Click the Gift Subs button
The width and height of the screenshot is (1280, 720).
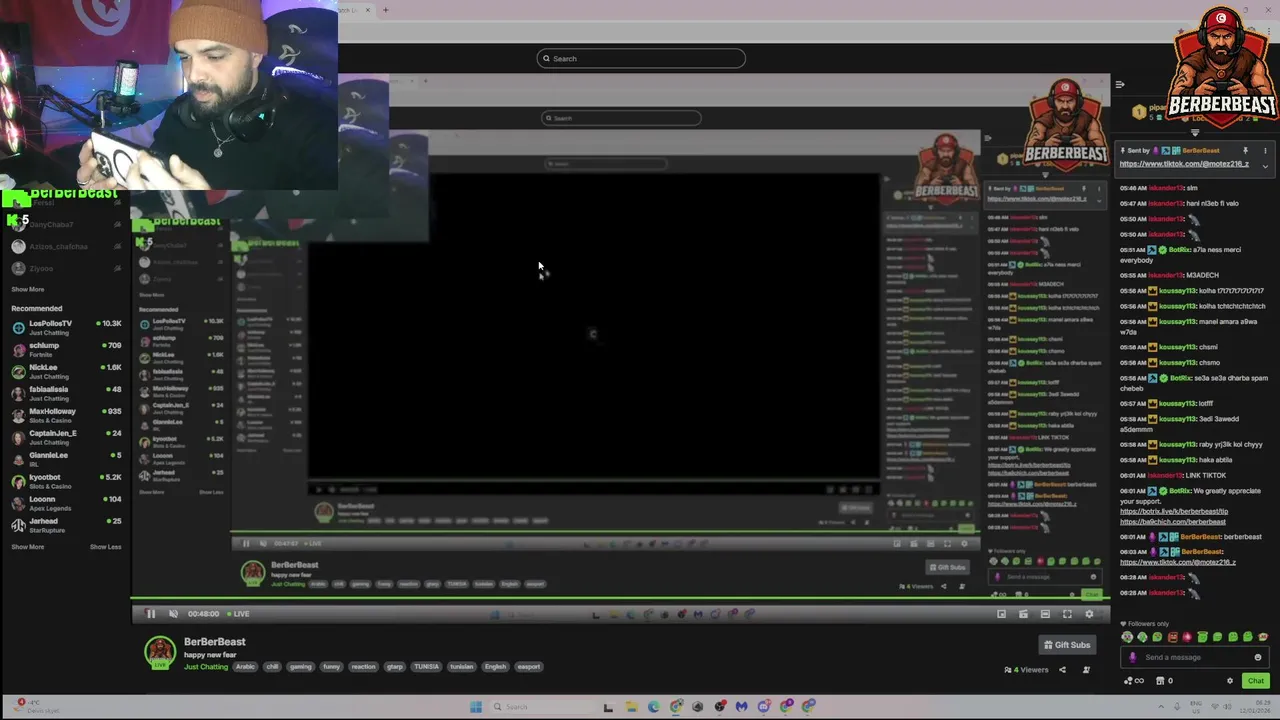click(1067, 645)
